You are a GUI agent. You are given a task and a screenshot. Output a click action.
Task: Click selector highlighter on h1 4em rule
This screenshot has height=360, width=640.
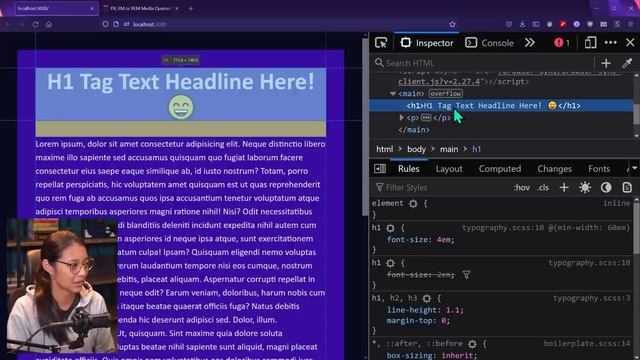click(x=390, y=228)
